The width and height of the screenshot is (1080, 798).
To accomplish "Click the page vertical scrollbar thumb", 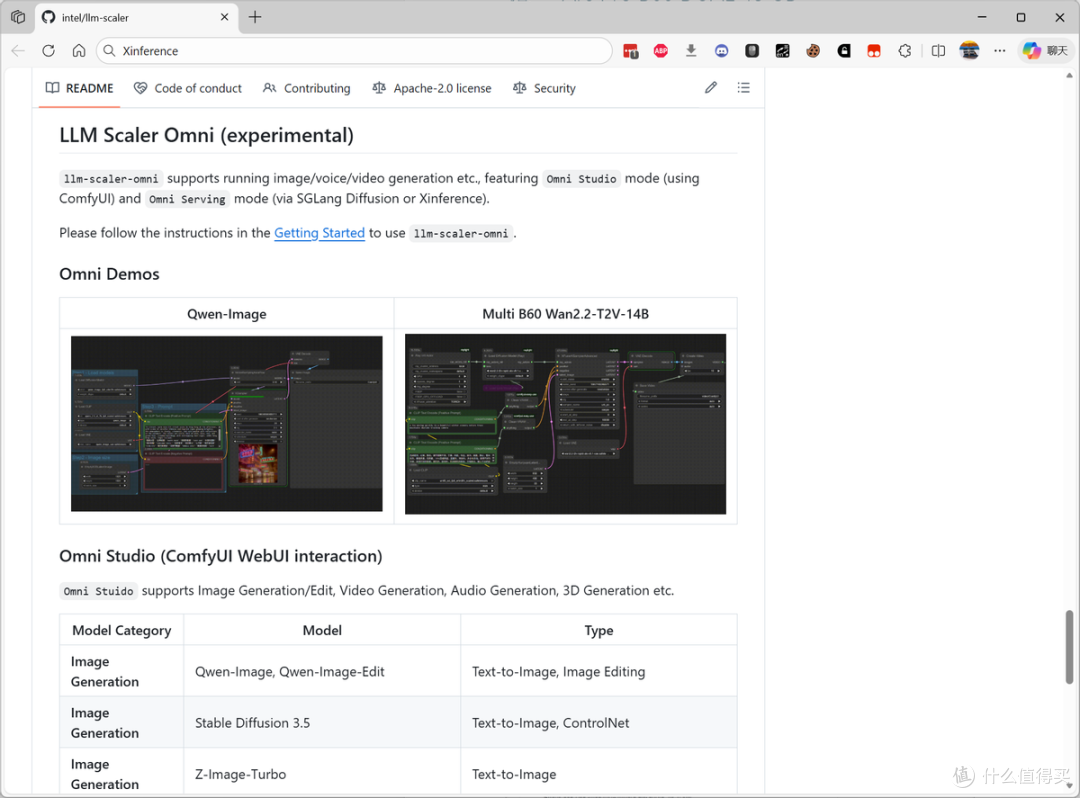I will [1069, 647].
